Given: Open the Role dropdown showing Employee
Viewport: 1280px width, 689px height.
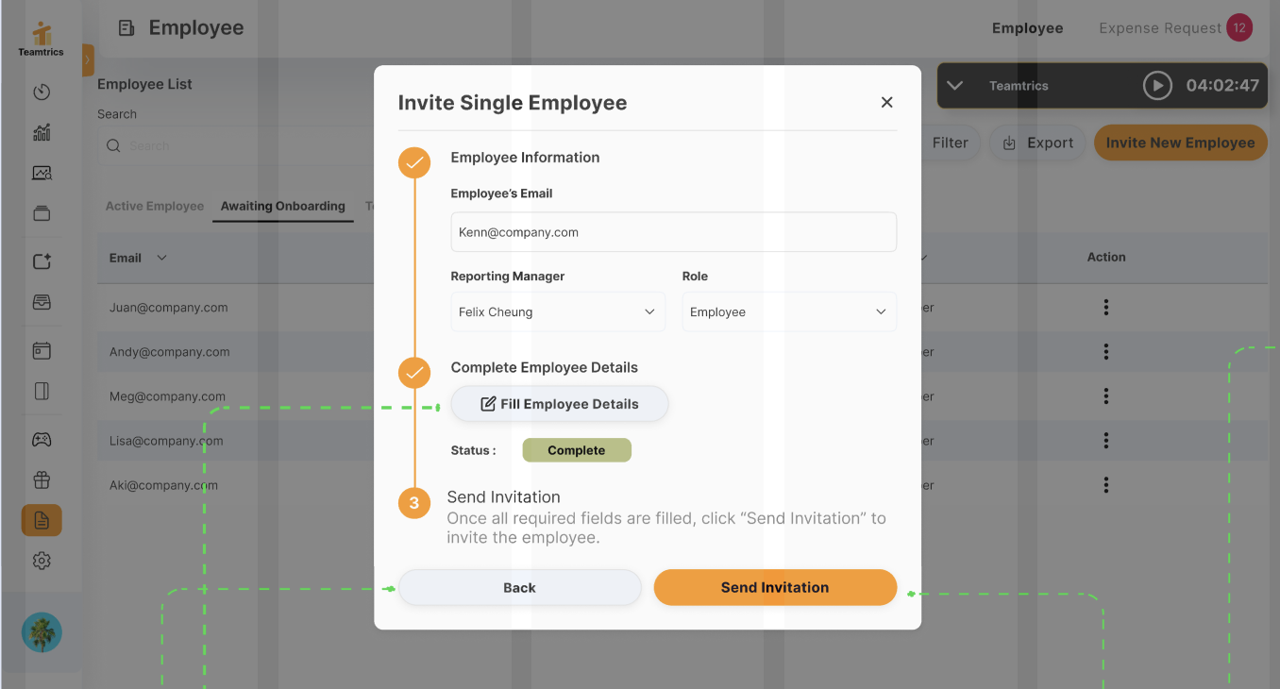Looking at the screenshot, I should coord(788,311).
